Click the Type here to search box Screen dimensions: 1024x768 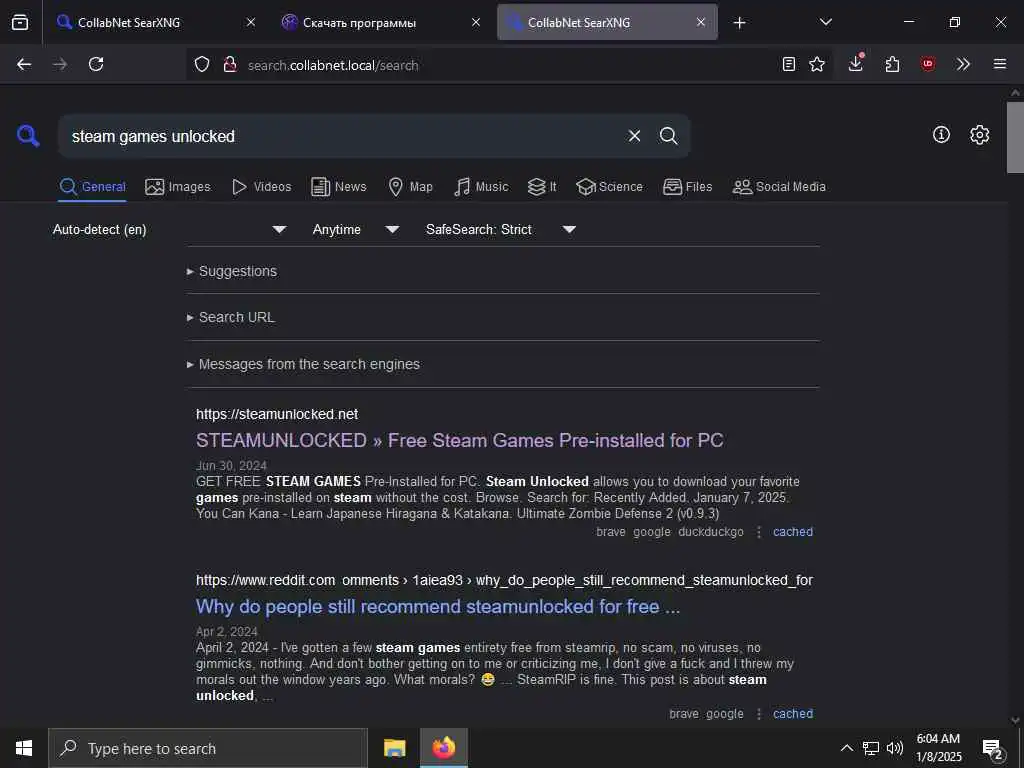208,748
